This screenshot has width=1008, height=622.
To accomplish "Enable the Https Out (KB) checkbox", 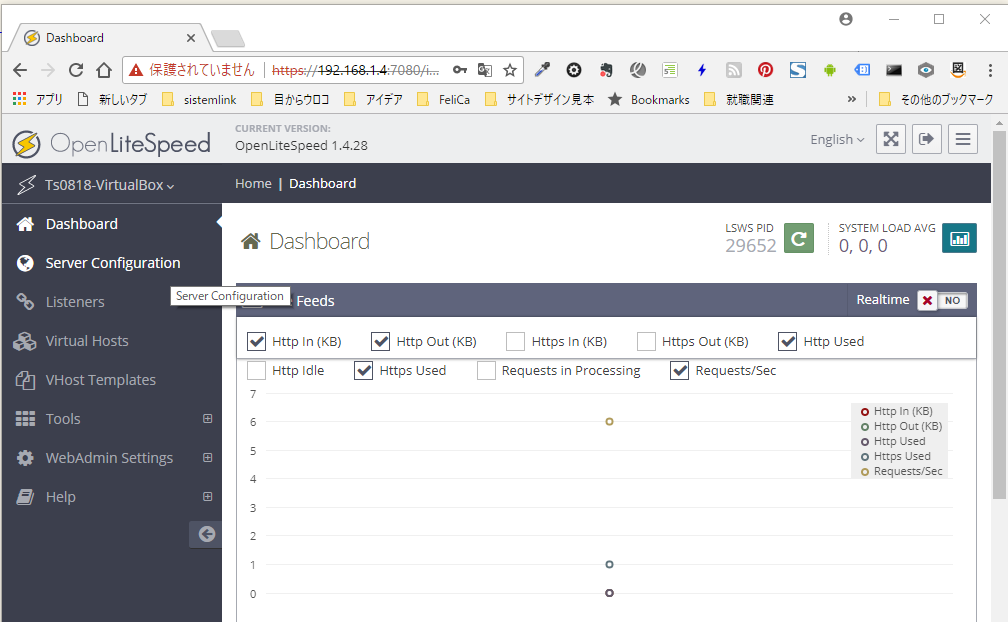I will (x=646, y=341).
